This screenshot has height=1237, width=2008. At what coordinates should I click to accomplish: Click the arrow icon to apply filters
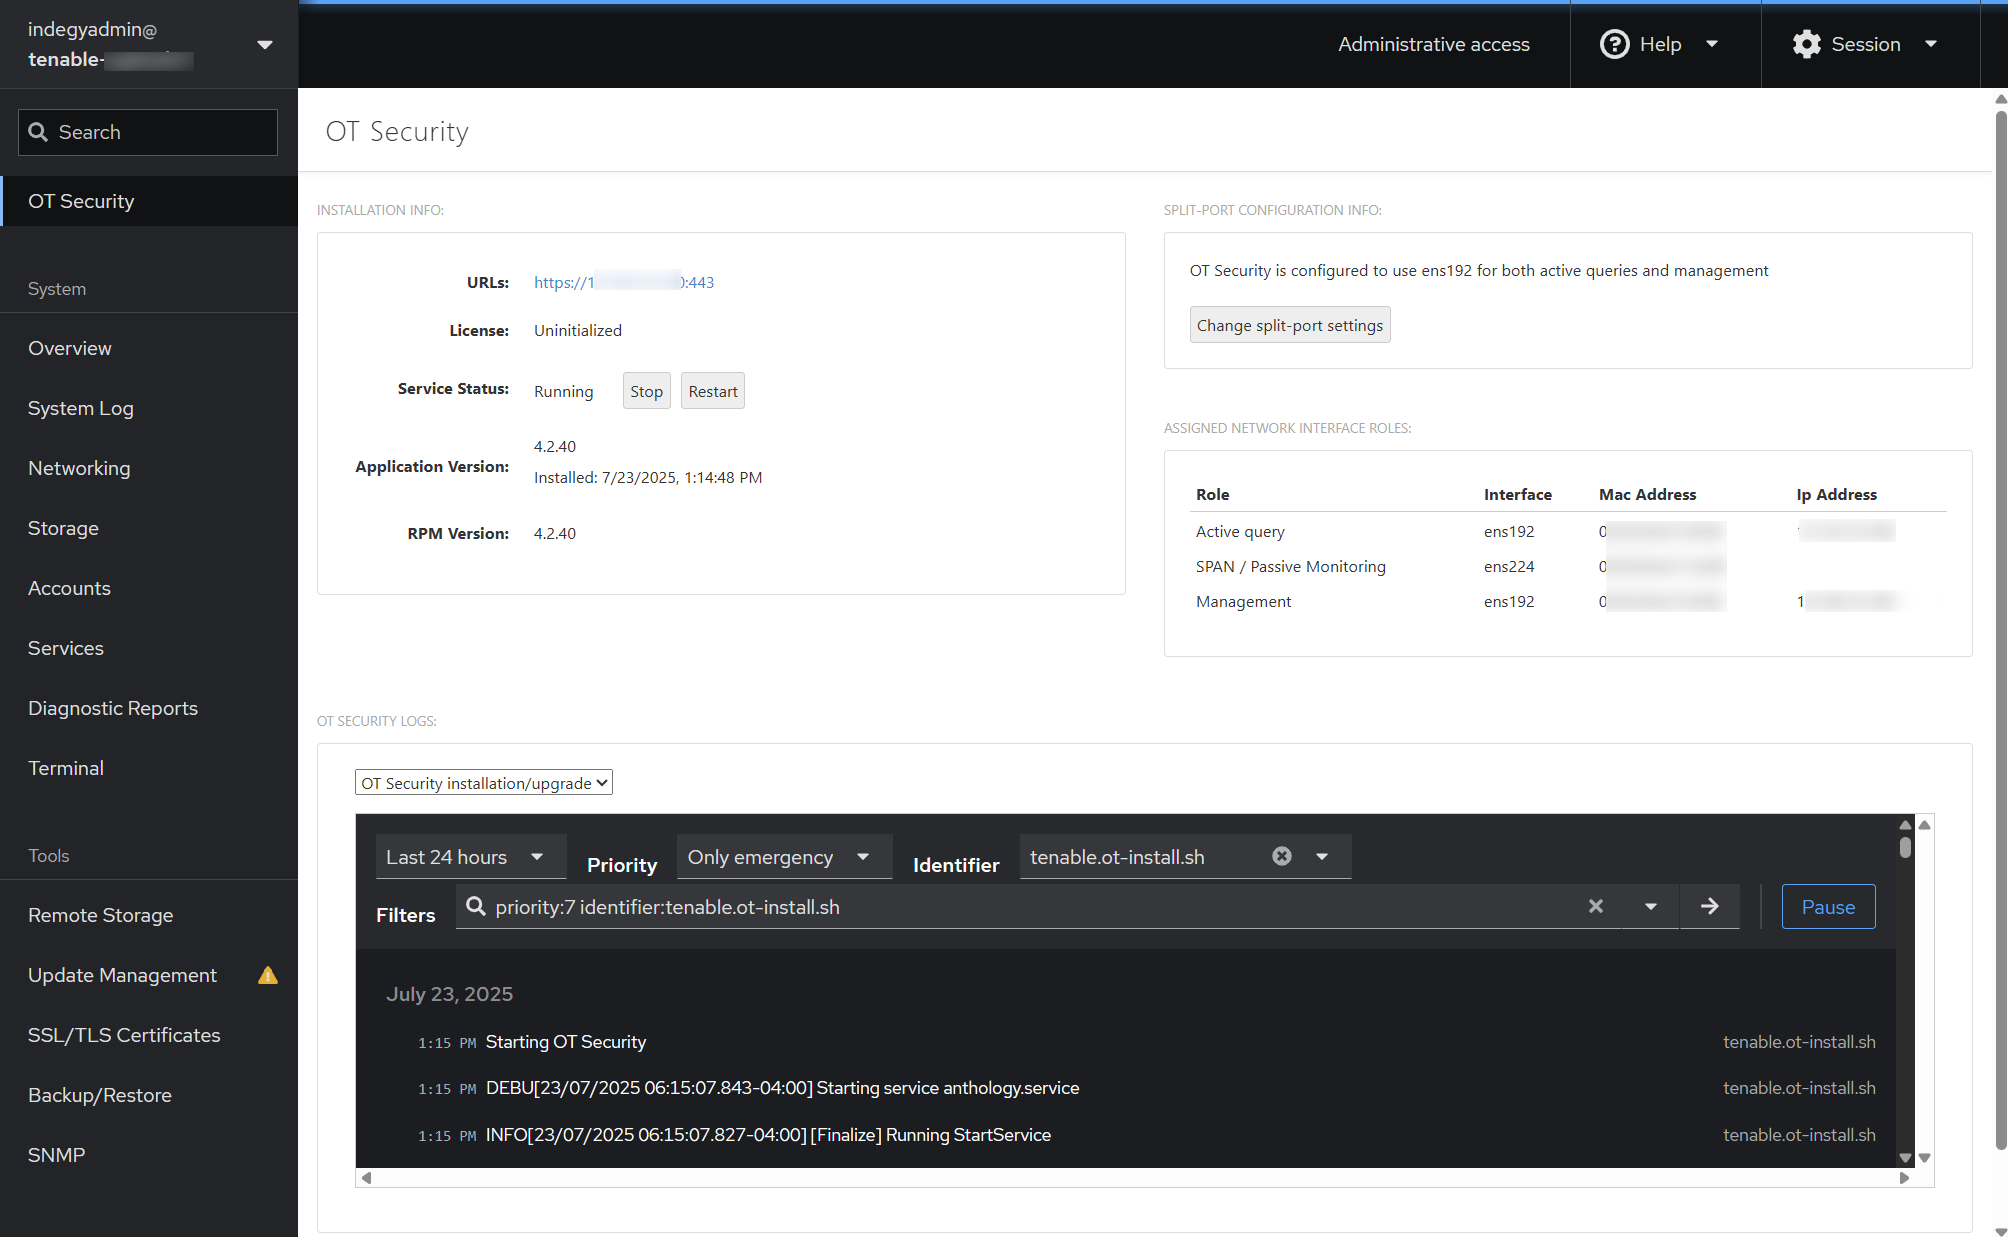1709,906
